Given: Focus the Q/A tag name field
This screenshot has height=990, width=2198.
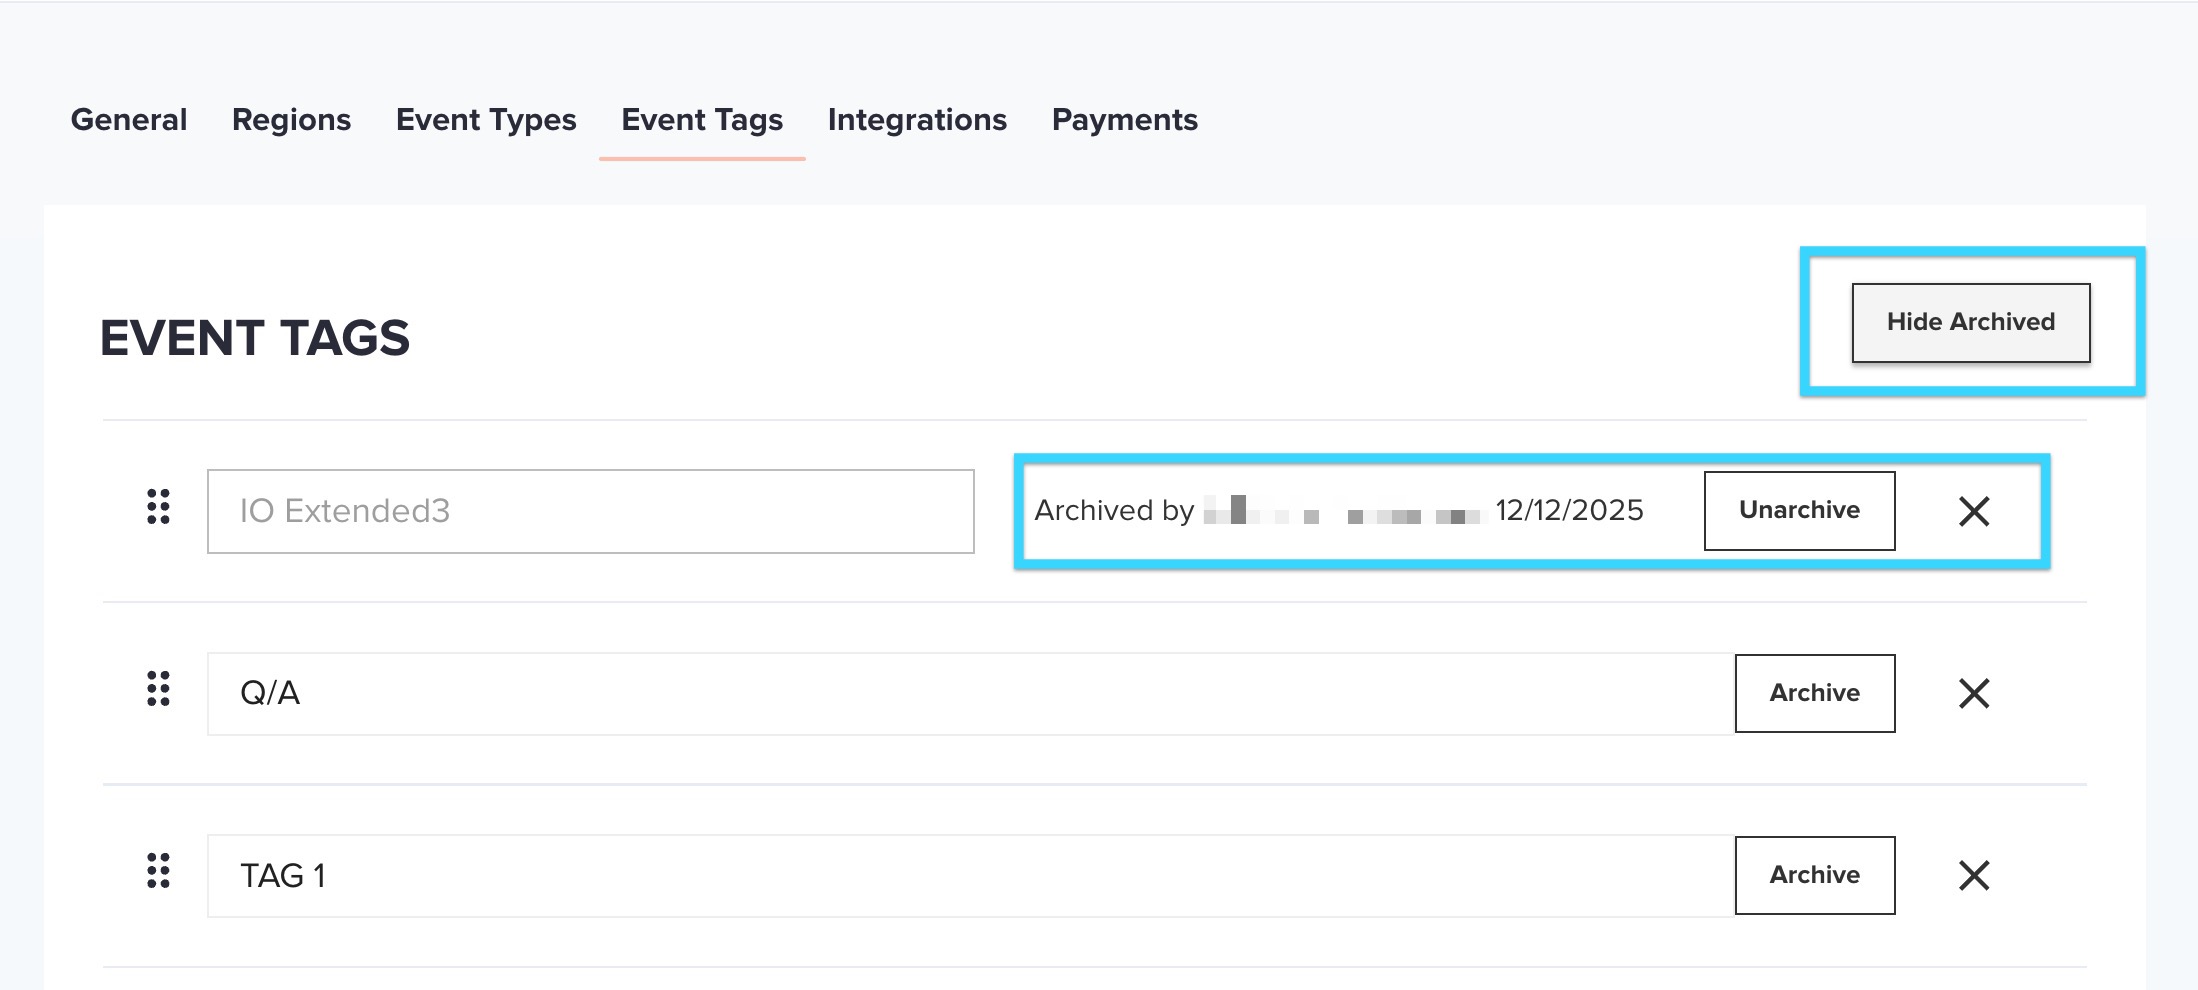Looking at the screenshot, I should 970,693.
